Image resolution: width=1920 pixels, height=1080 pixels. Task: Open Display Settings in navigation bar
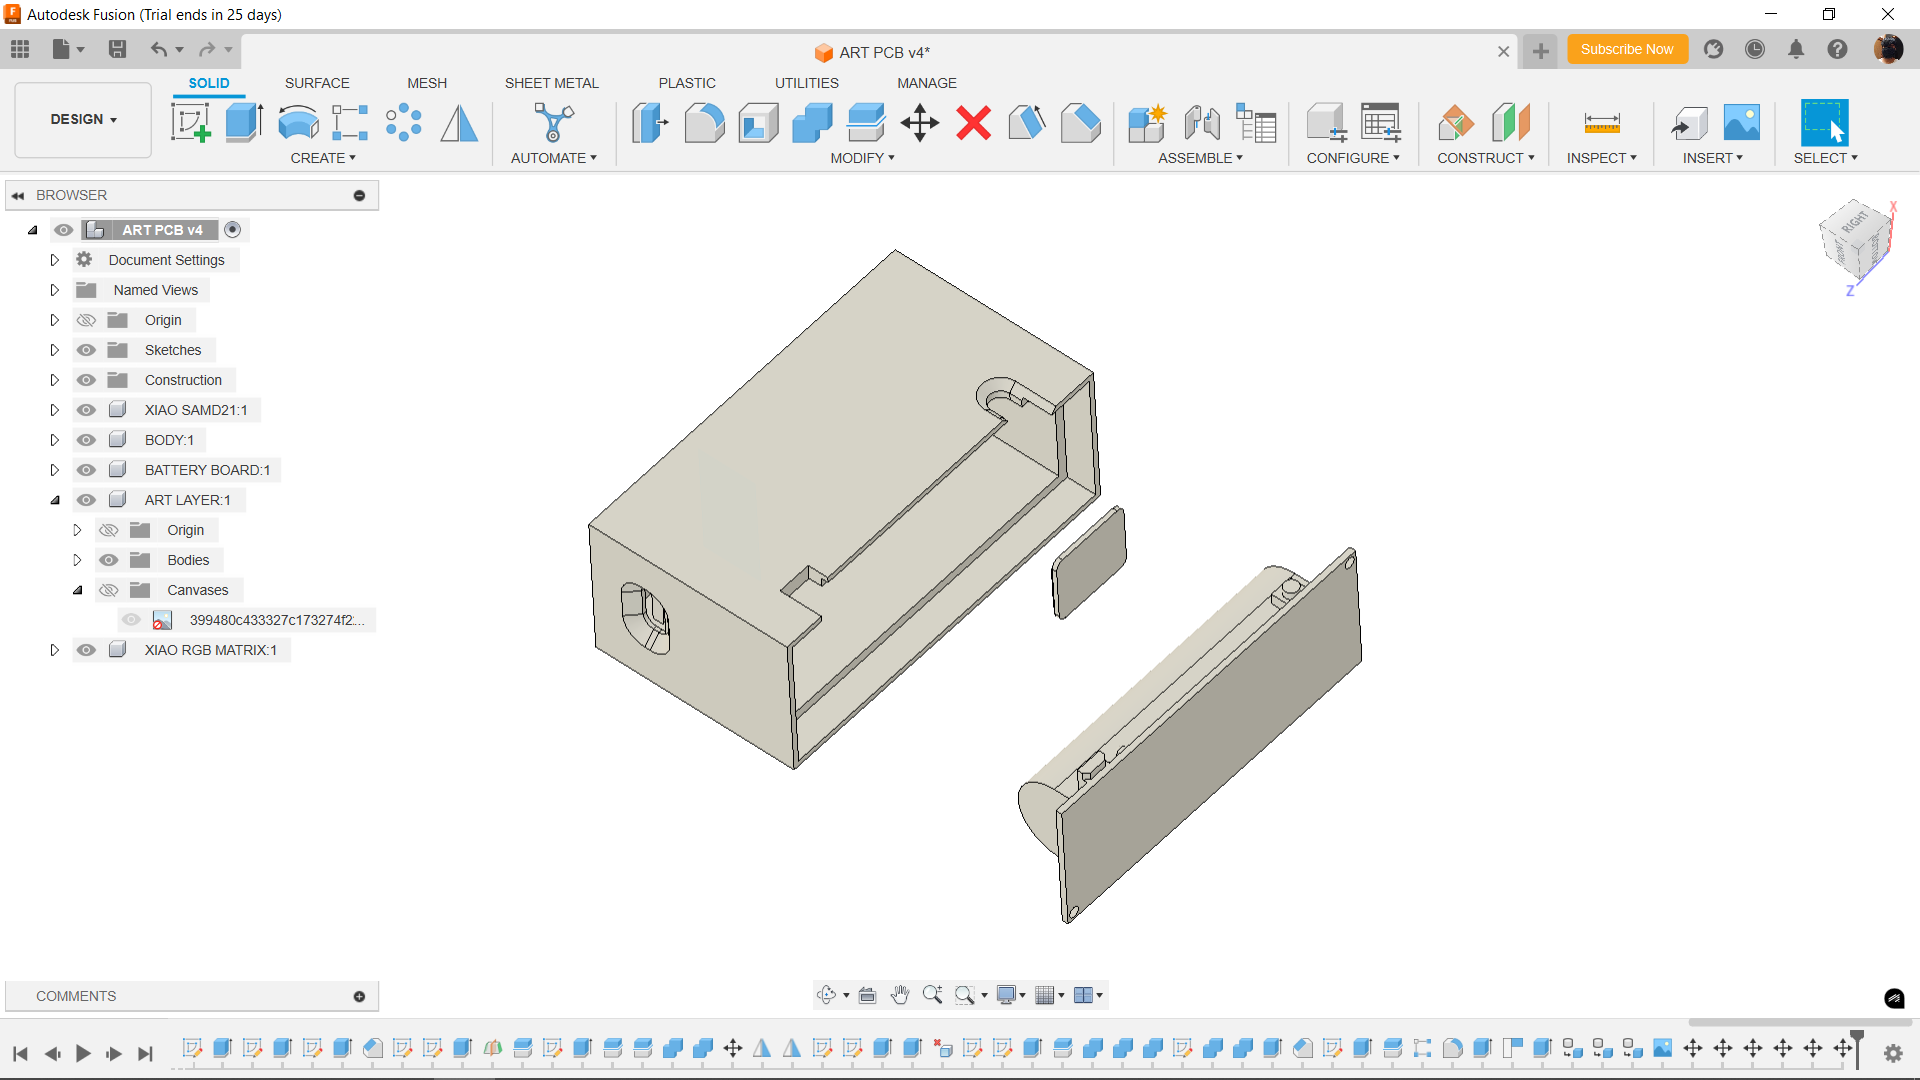point(1007,995)
